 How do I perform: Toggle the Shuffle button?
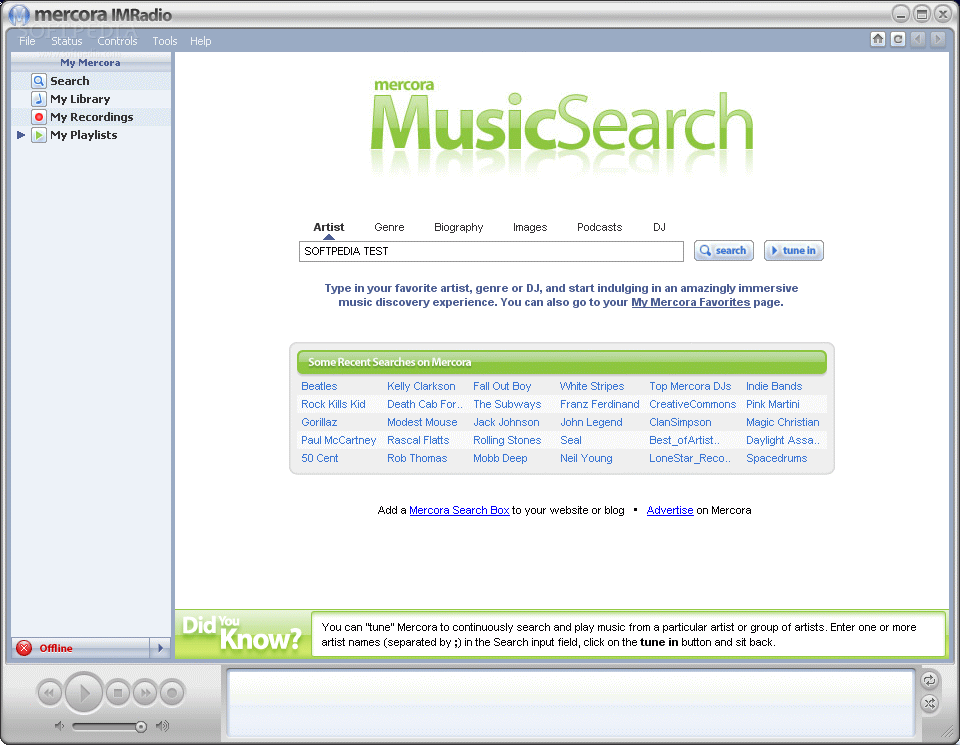[x=929, y=703]
